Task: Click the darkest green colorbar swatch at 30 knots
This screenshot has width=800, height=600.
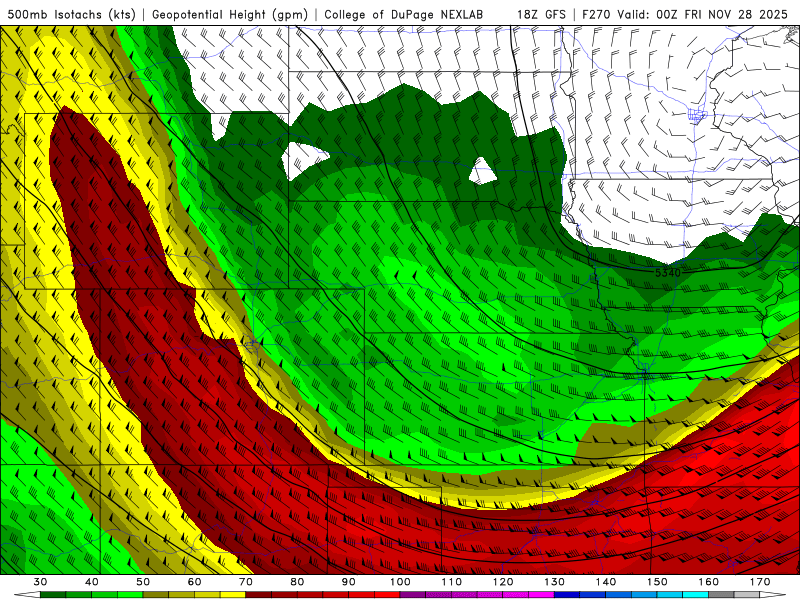Action: coord(53,595)
